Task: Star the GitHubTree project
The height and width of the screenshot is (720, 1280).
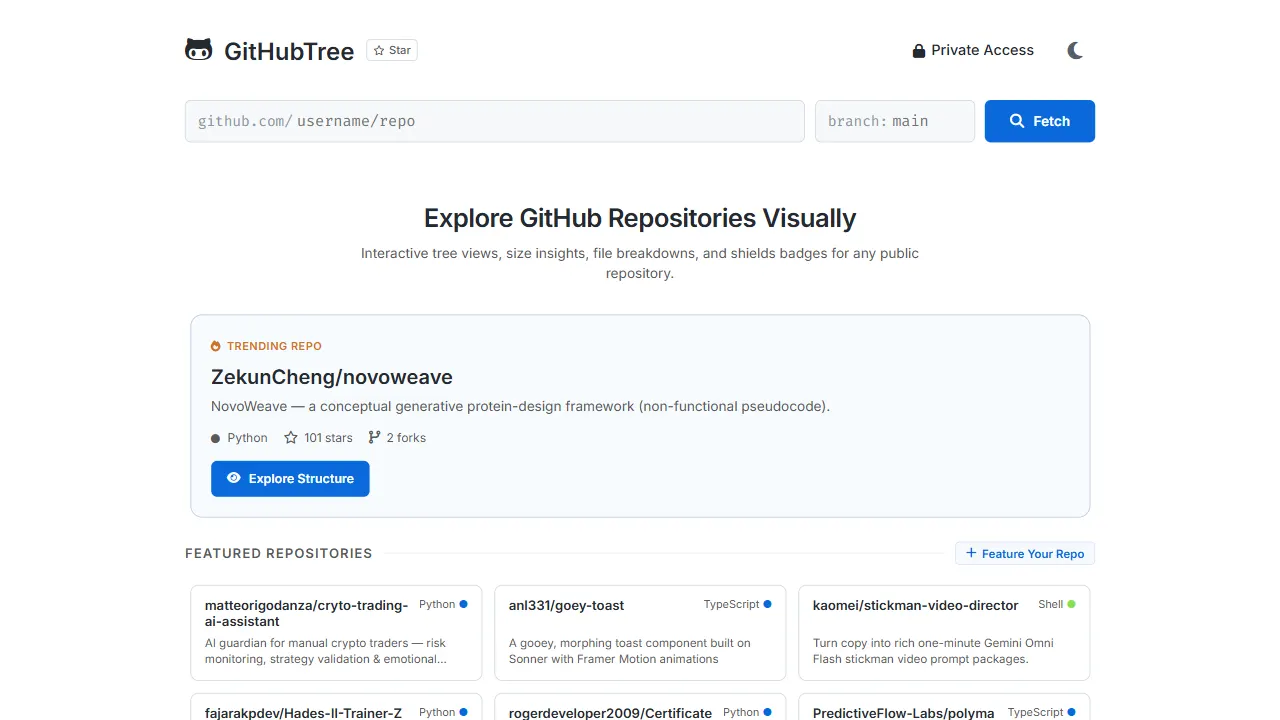Action: click(x=392, y=50)
